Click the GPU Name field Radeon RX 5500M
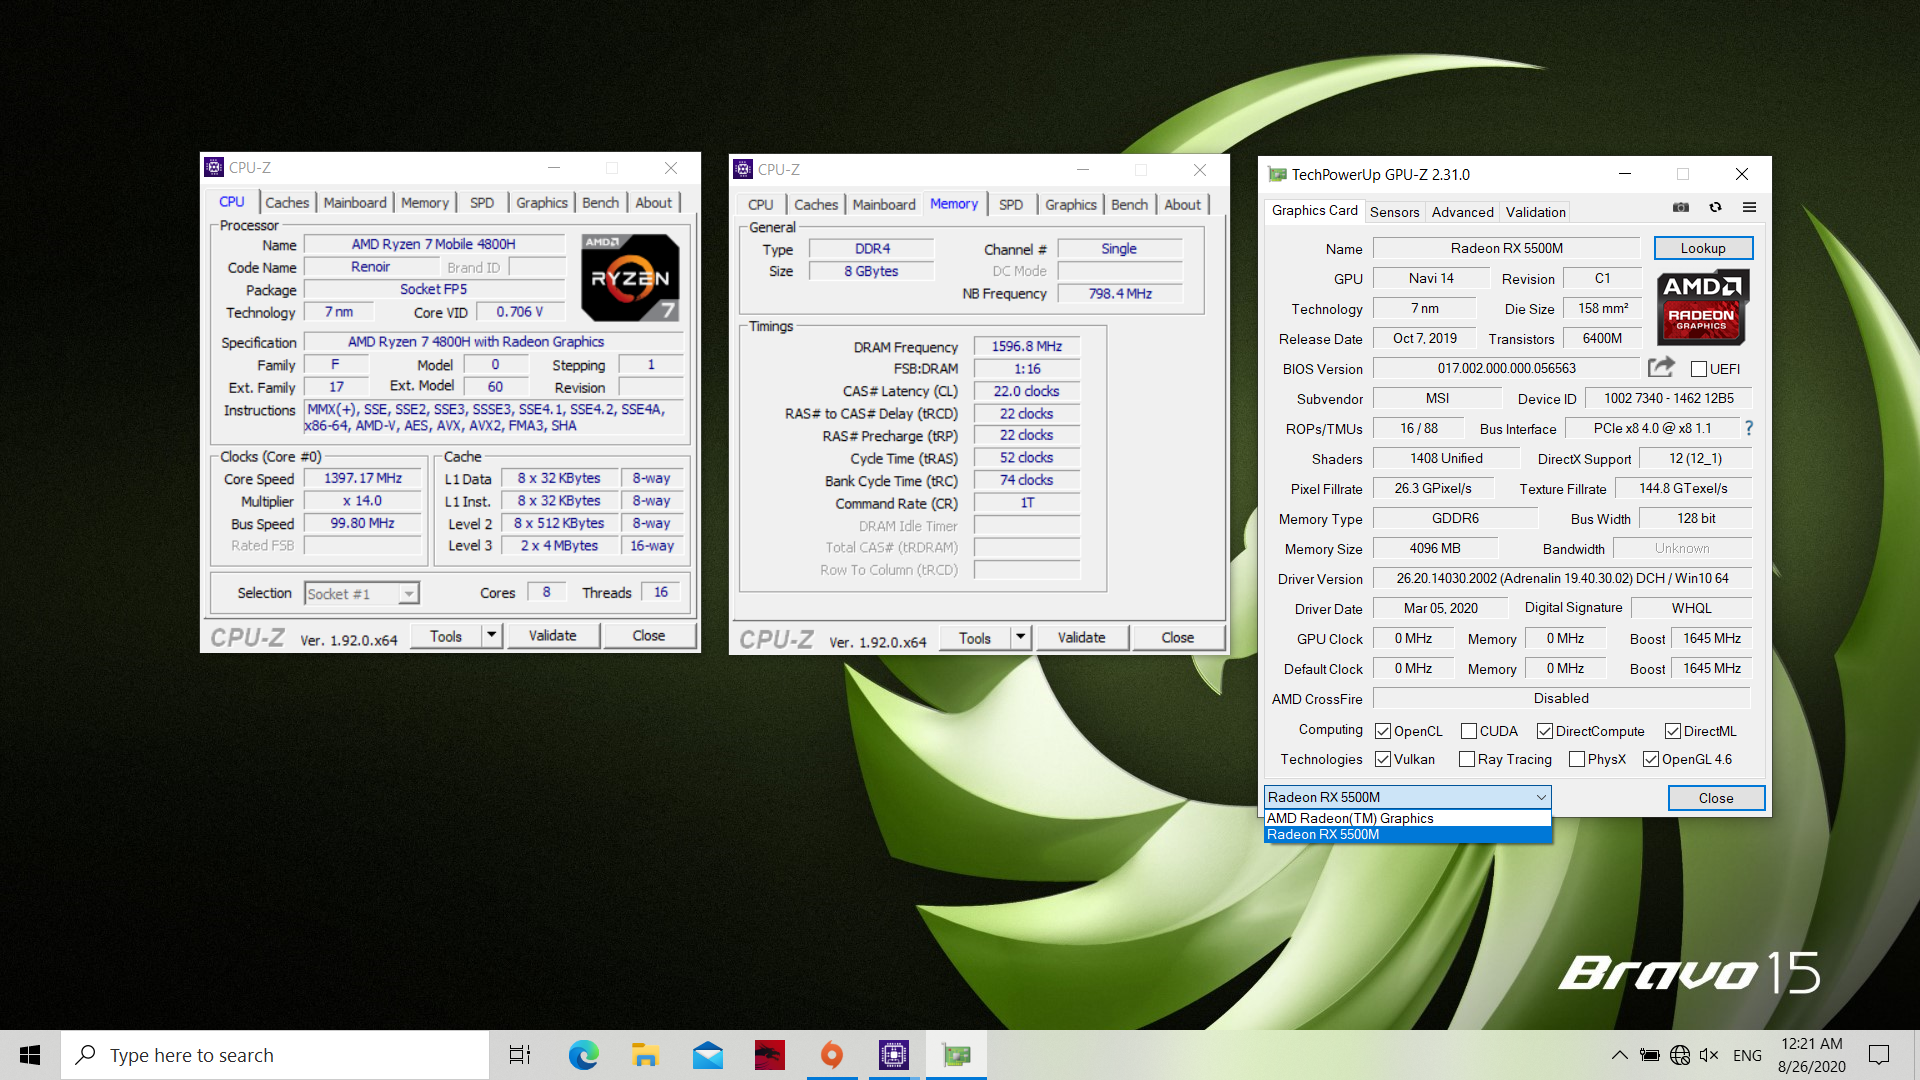 [x=1507, y=248]
